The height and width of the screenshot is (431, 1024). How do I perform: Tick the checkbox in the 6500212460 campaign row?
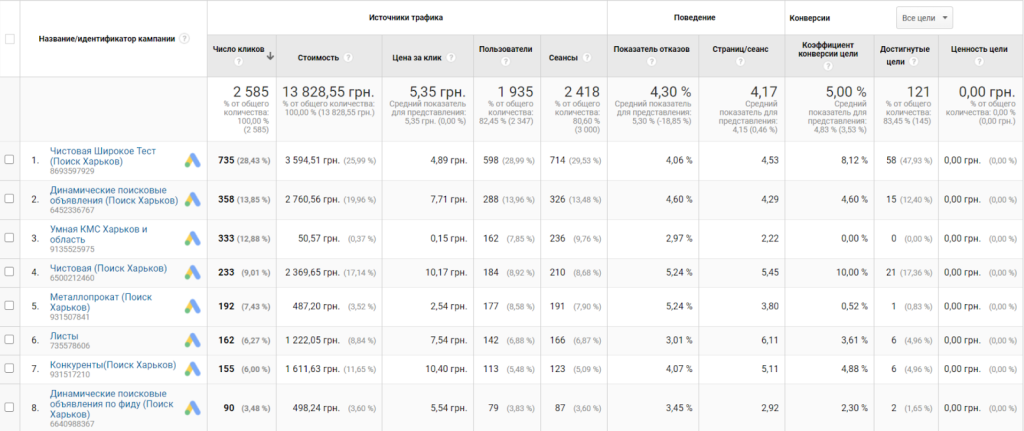click(10, 272)
